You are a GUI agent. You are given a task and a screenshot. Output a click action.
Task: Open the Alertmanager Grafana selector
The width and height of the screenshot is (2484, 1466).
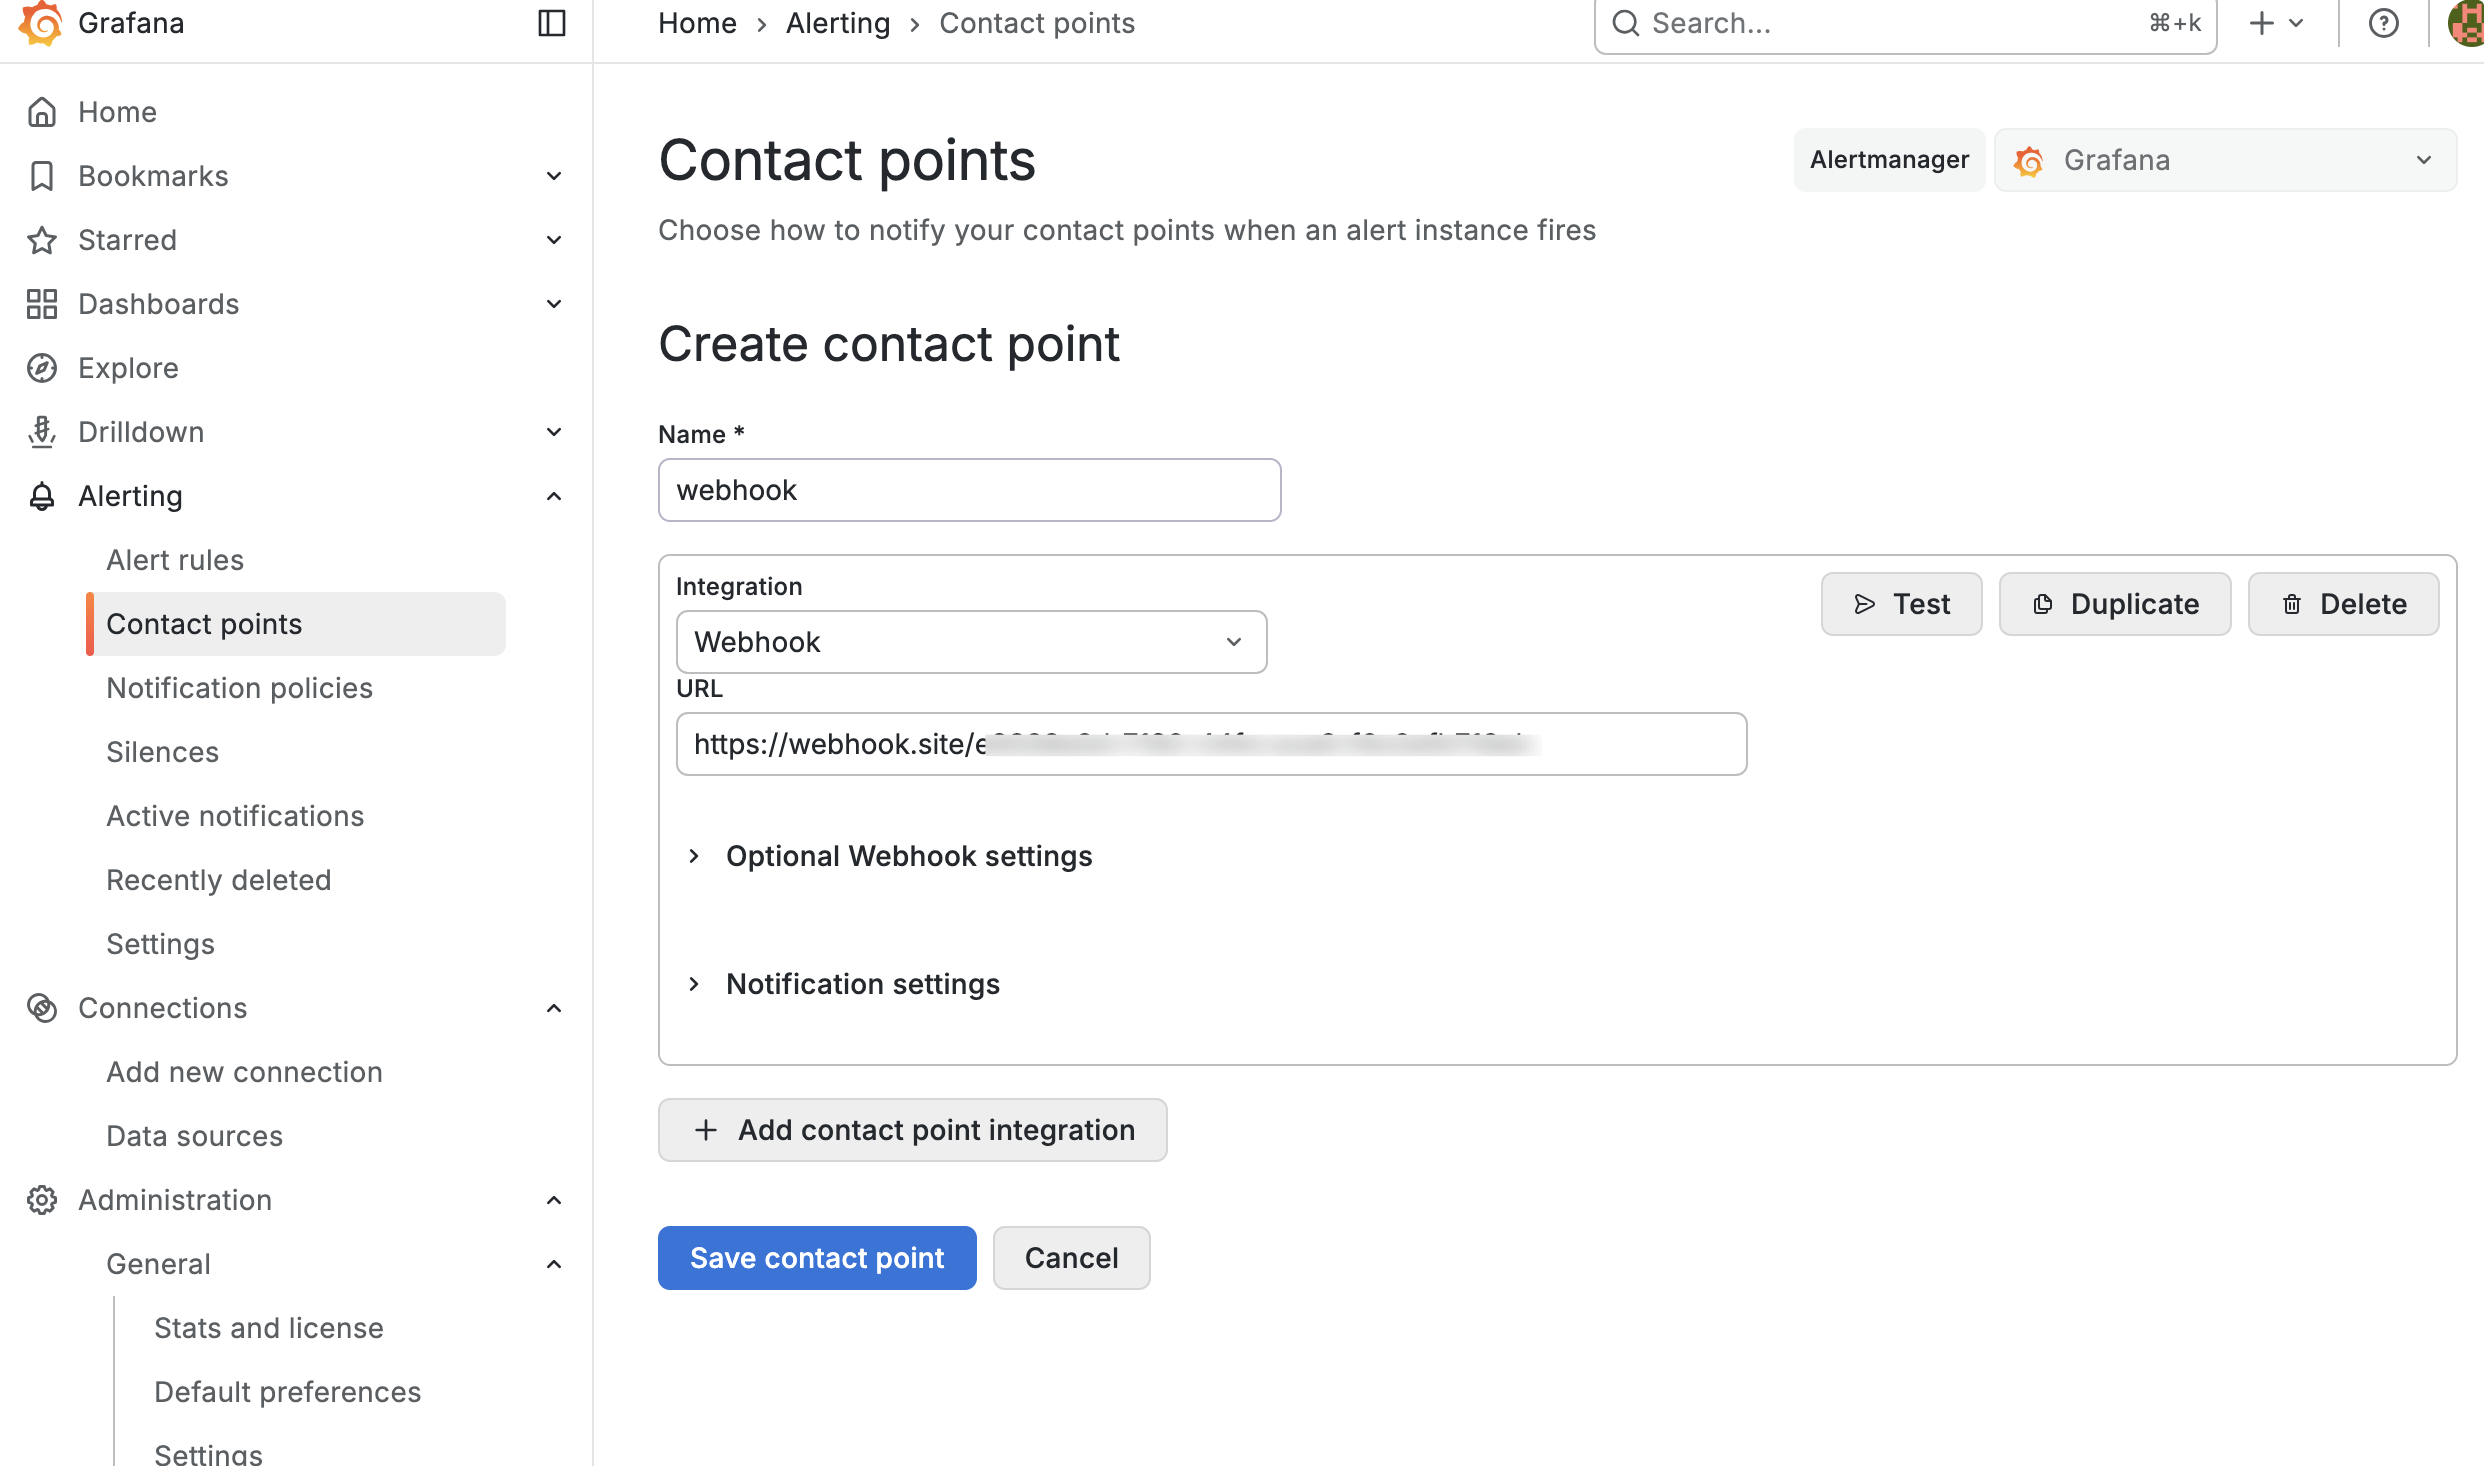2225,160
